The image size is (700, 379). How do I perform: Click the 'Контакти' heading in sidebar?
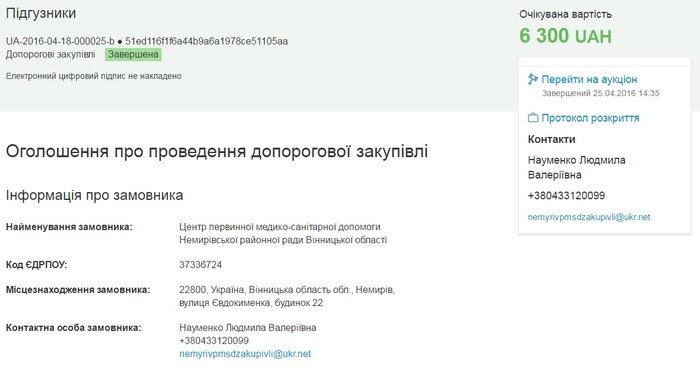551,139
